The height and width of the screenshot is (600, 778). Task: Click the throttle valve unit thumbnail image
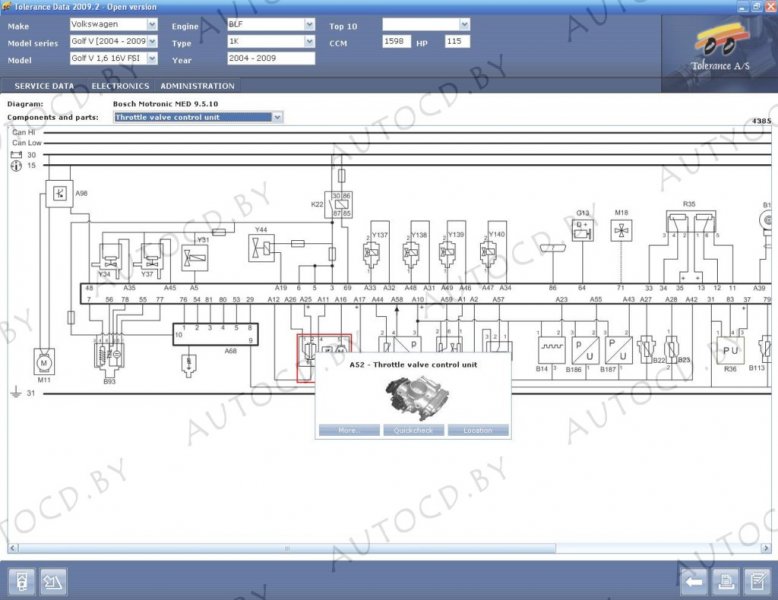[417, 397]
